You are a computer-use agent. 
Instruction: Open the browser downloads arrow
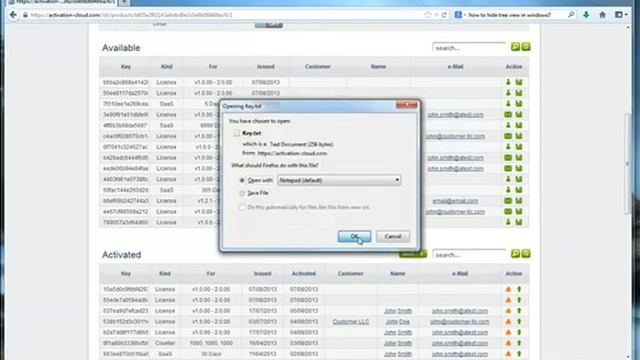586,15
